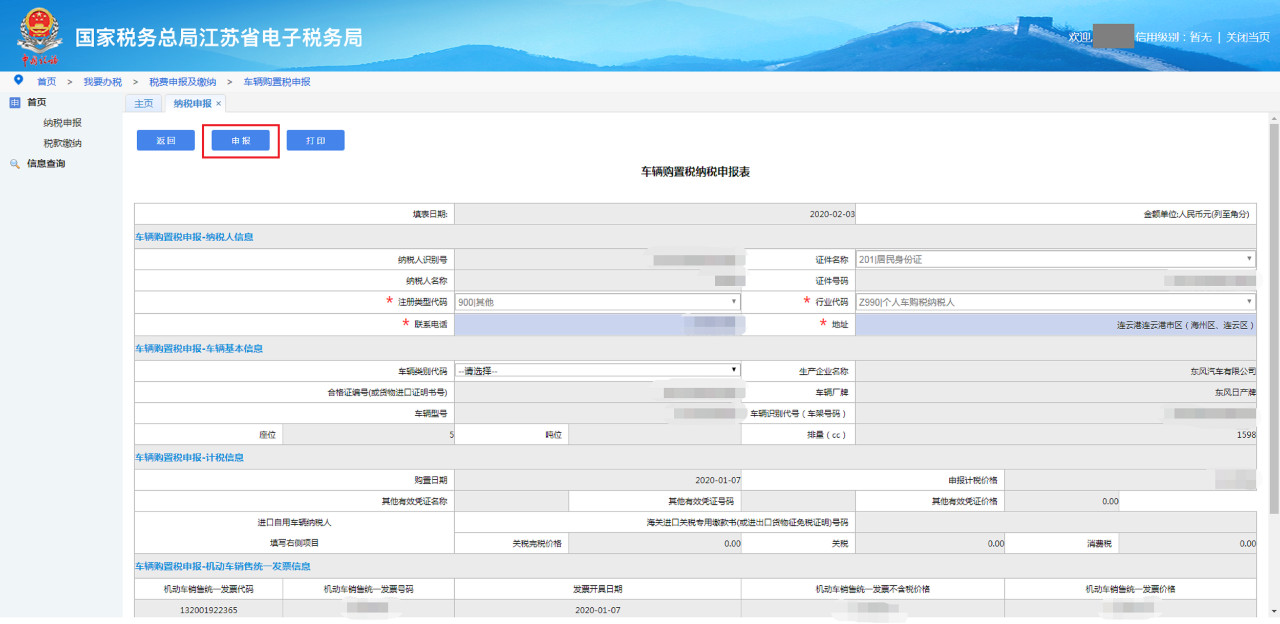Click the 车辆购置税申报-计税信息 section heading
The image size is (1280, 624).
pos(189,457)
